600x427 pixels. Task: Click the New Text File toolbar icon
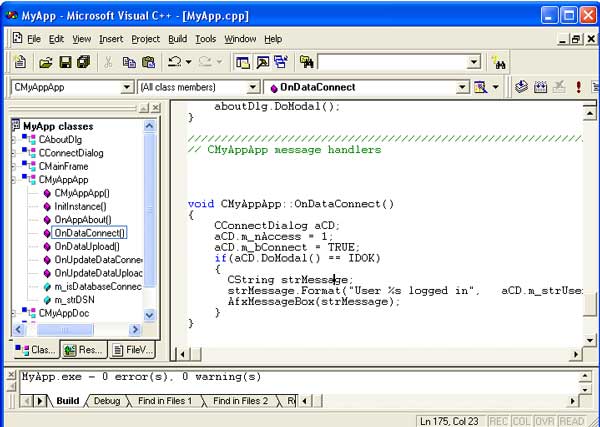point(20,62)
